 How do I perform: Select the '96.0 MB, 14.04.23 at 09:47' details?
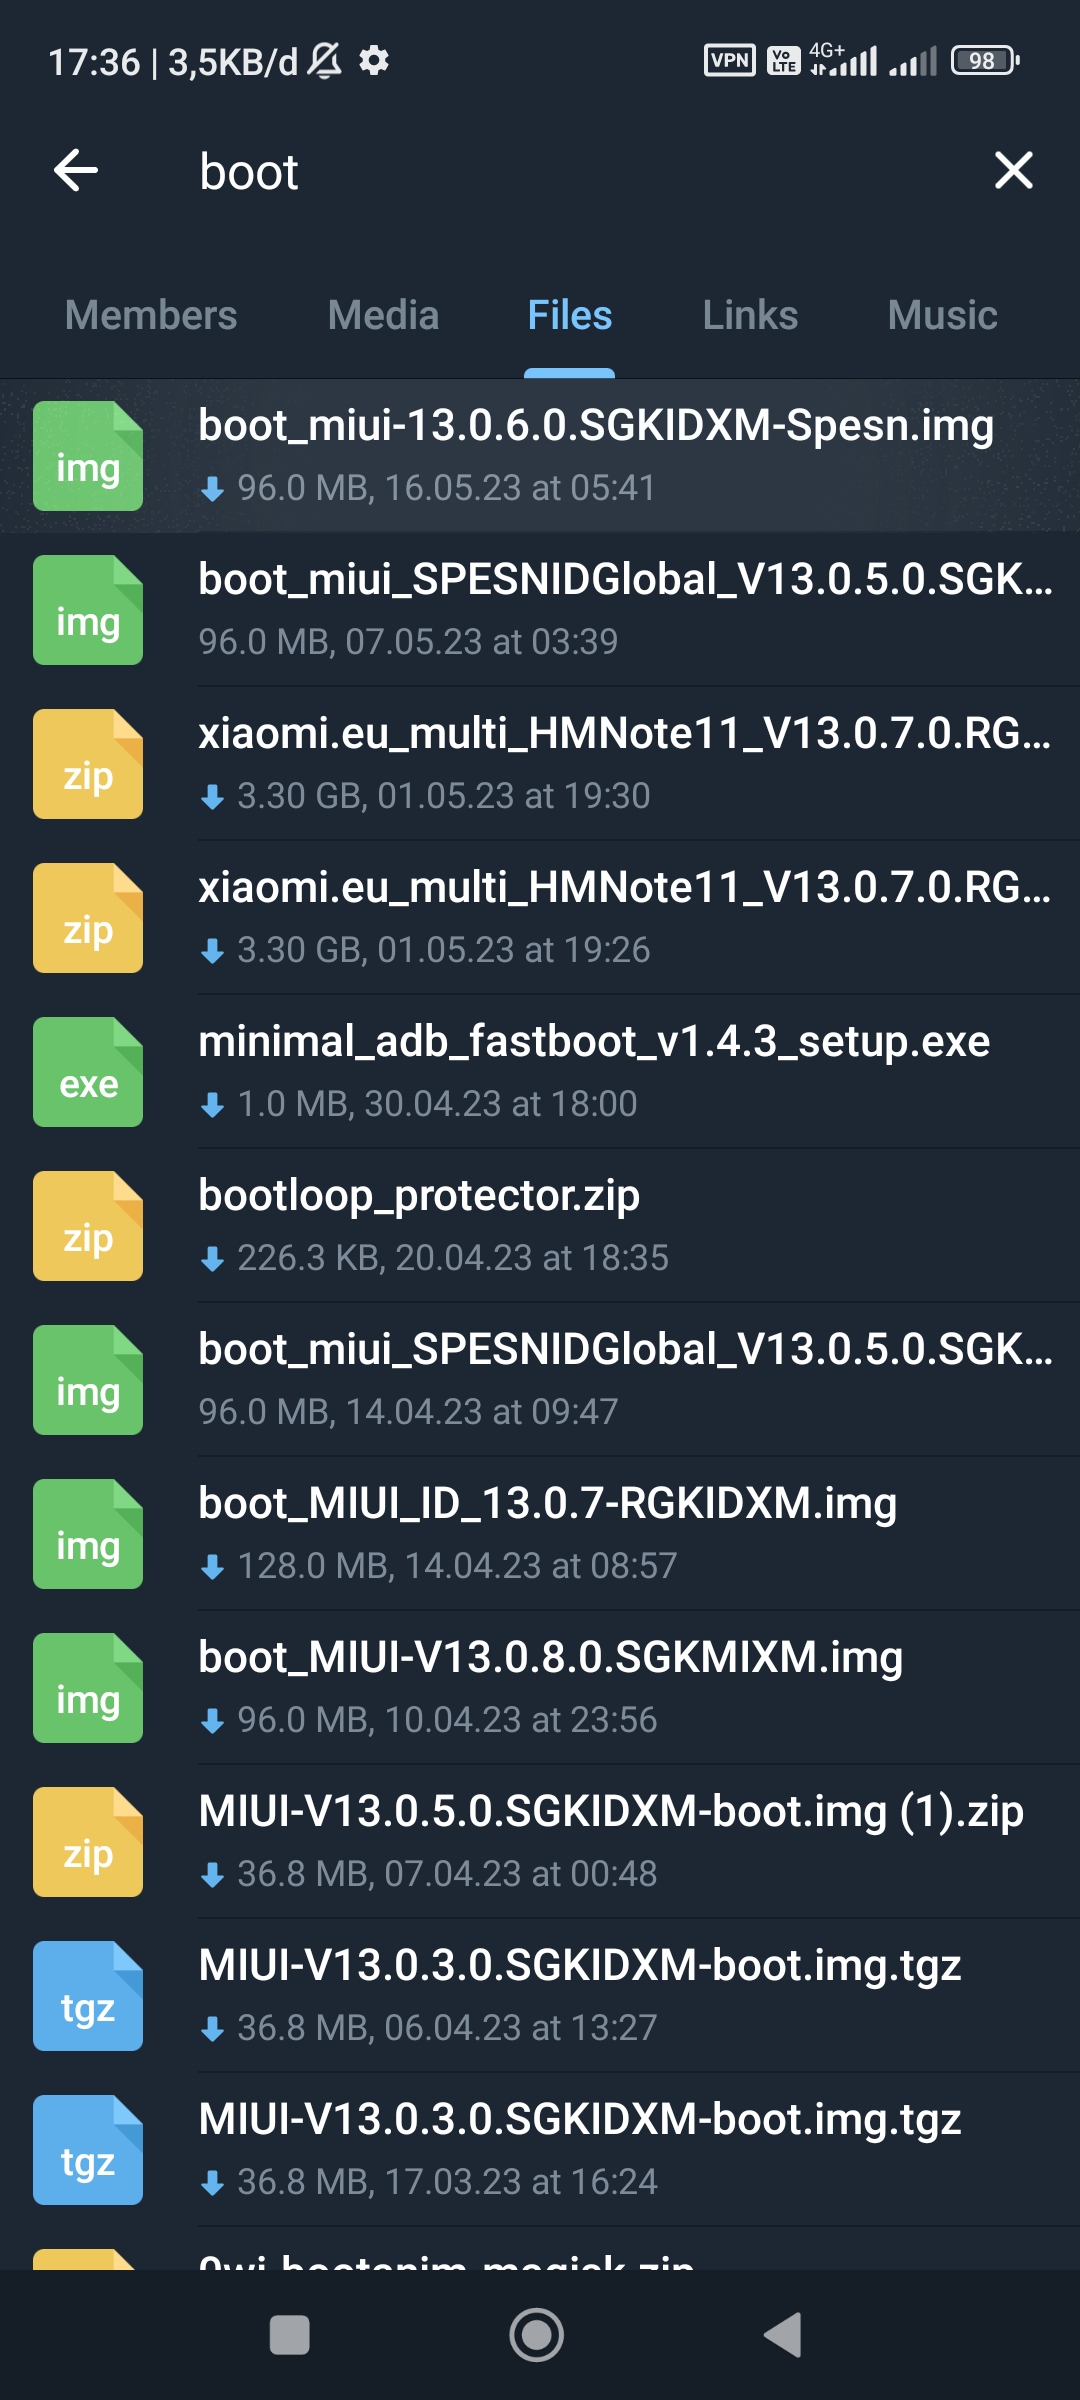(x=408, y=1412)
